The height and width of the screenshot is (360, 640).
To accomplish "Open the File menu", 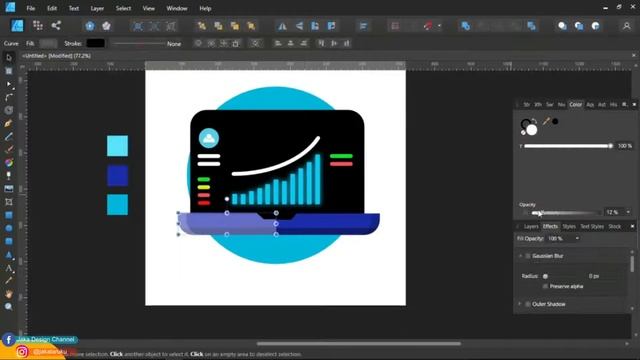I will point(31,8).
